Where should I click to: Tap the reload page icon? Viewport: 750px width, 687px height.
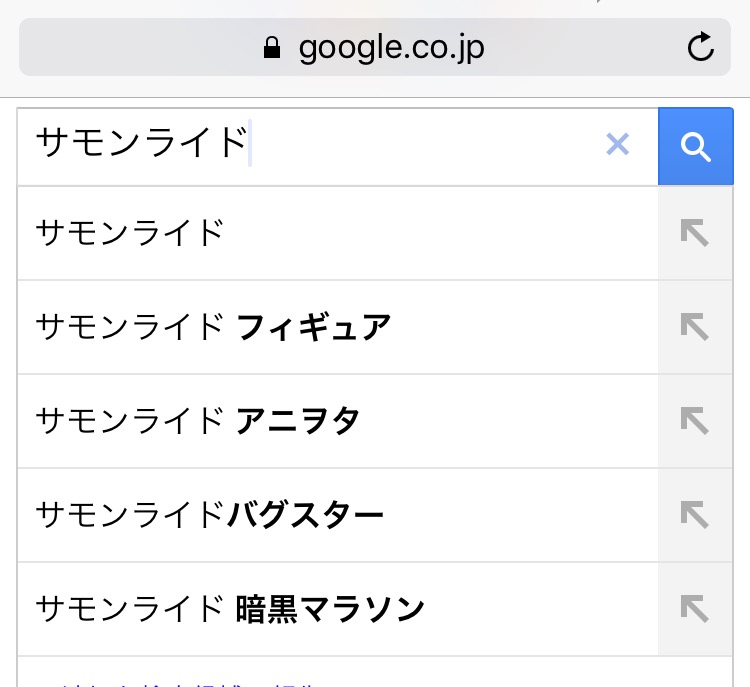click(701, 47)
